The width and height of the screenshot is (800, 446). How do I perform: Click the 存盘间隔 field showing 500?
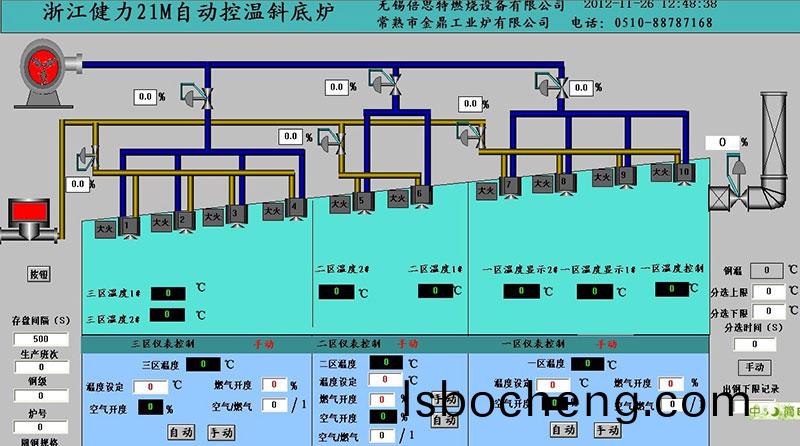click(41, 339)
